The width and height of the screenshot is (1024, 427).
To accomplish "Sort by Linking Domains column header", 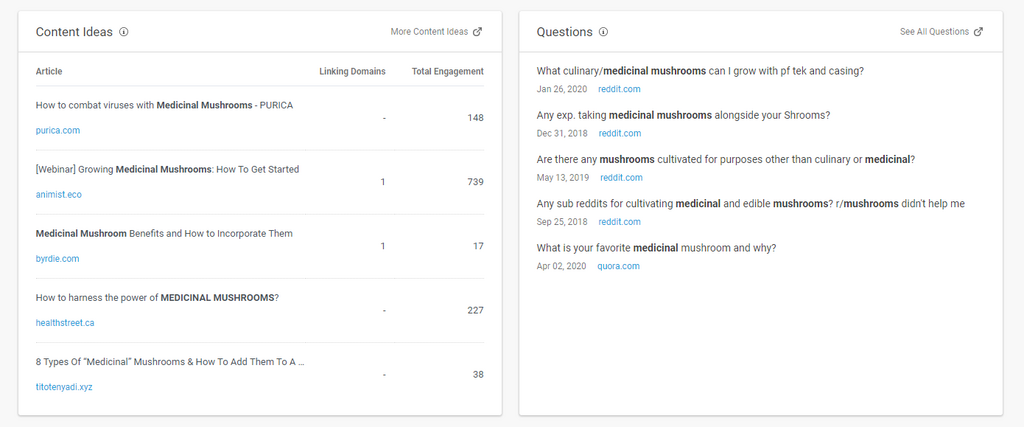I will pos(352,72).
